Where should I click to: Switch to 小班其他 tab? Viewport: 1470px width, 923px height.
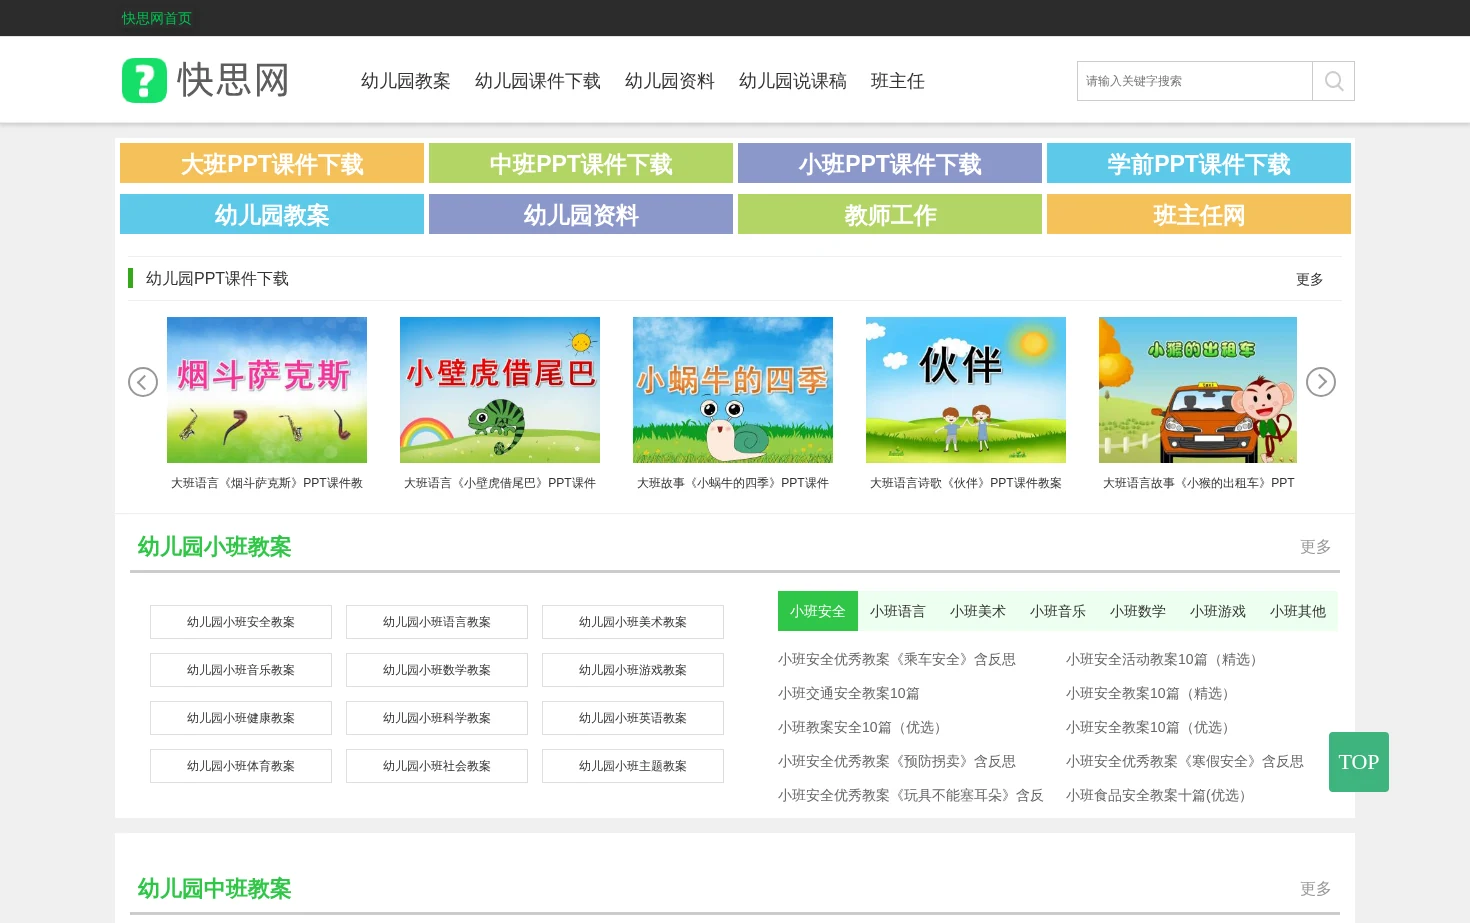[x=1298, y=611]
